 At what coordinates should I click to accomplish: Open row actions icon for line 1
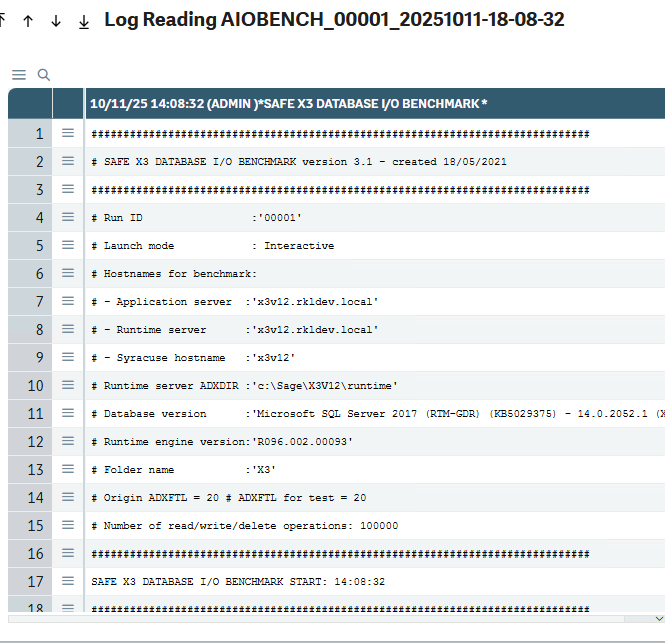(68, 133)
